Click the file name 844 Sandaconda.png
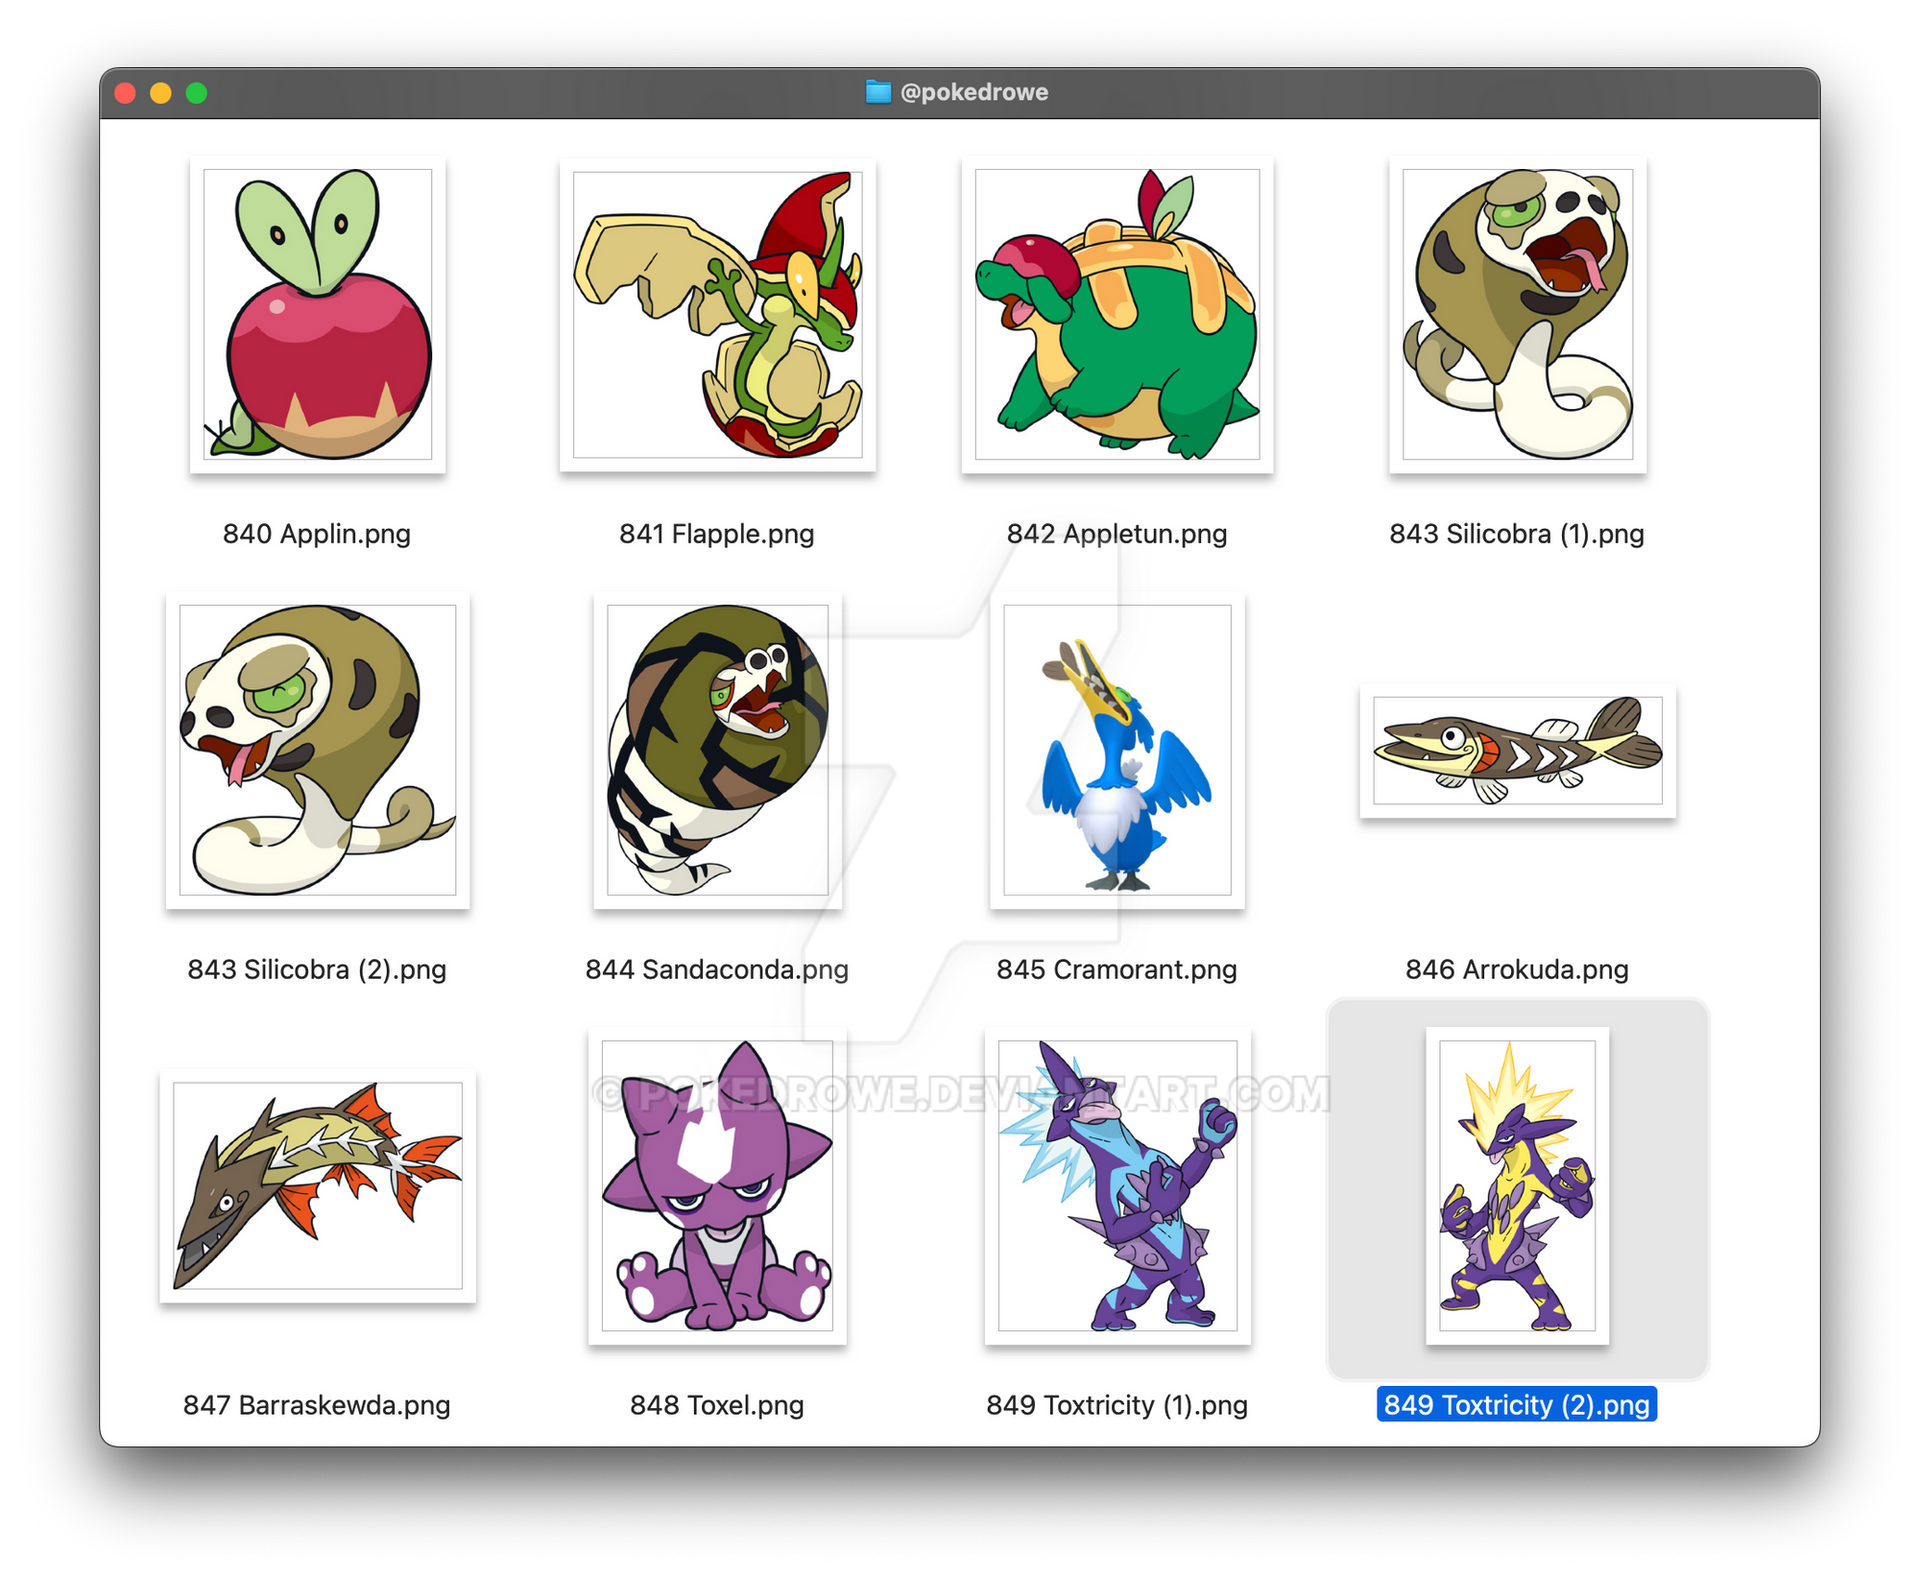This screenshot has width=1920, height=1578. click(717, 969)
